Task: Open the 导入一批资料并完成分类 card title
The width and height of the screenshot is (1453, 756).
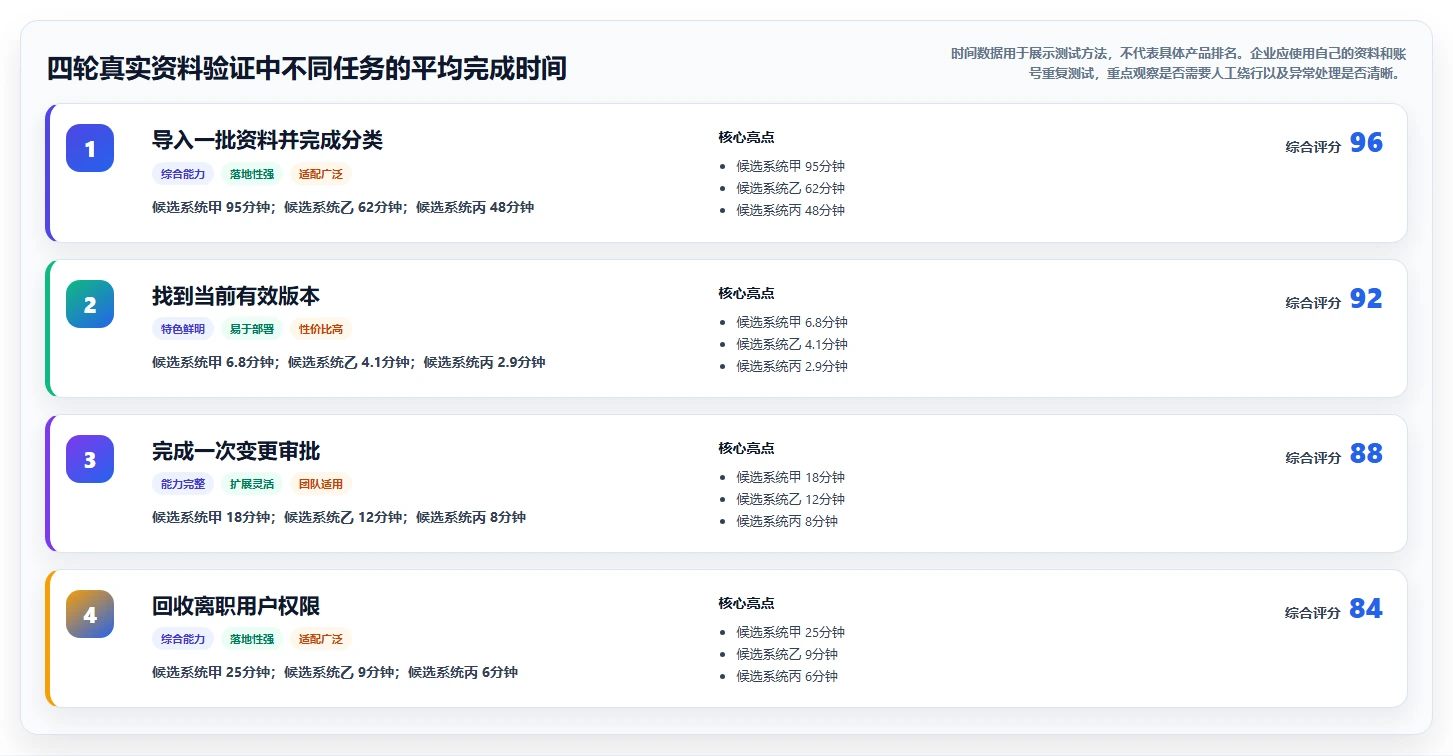Action: pyautogui.click(x=267, y=140)
